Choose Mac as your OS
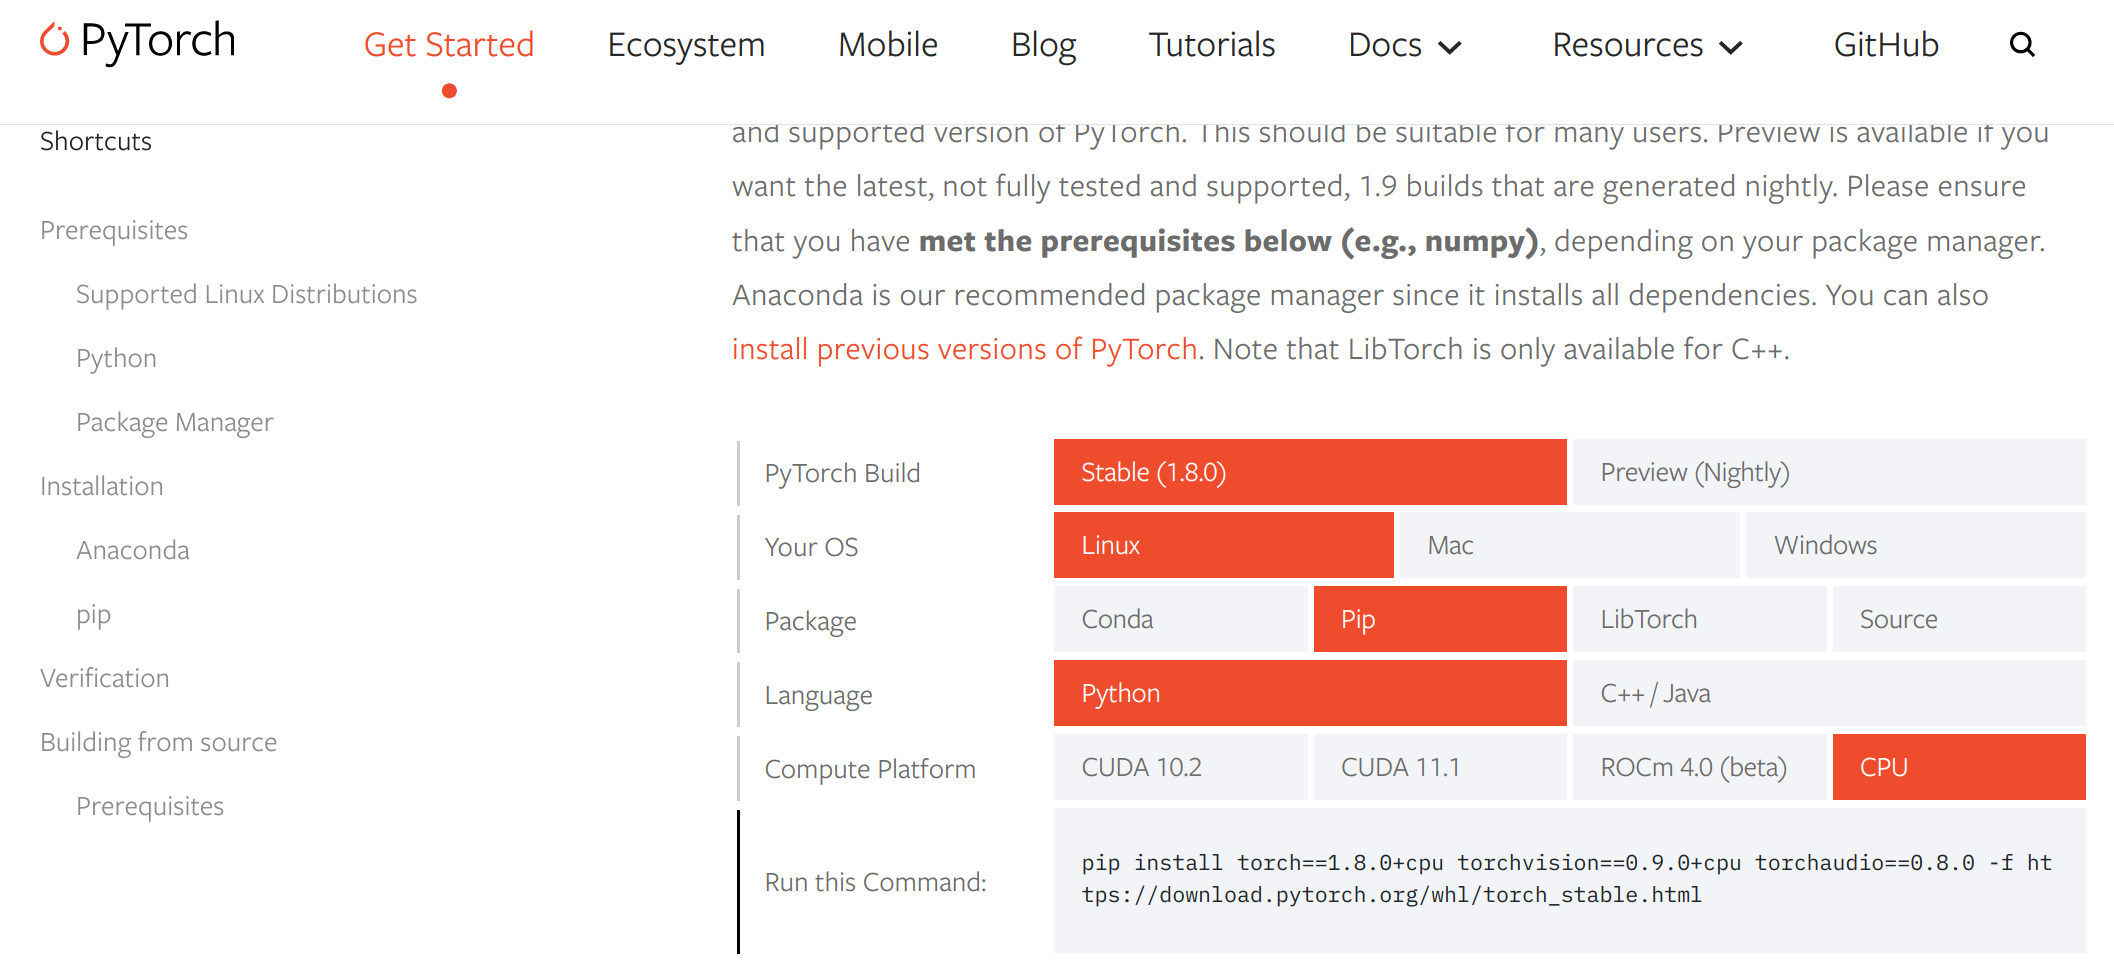Viewport: 2114px width, 974px height. coord(1569,545)
